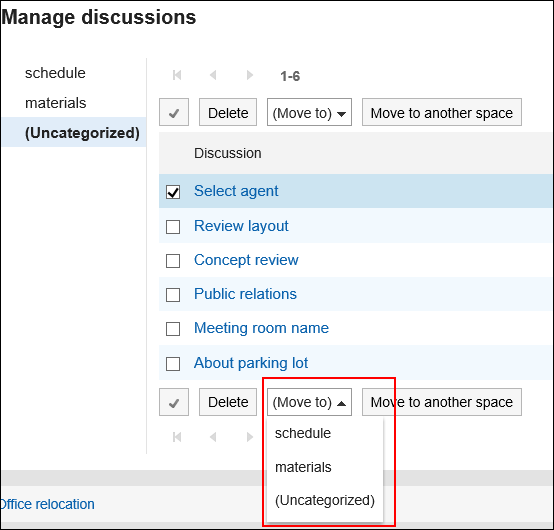Click the top Delete button

point(228,112)
